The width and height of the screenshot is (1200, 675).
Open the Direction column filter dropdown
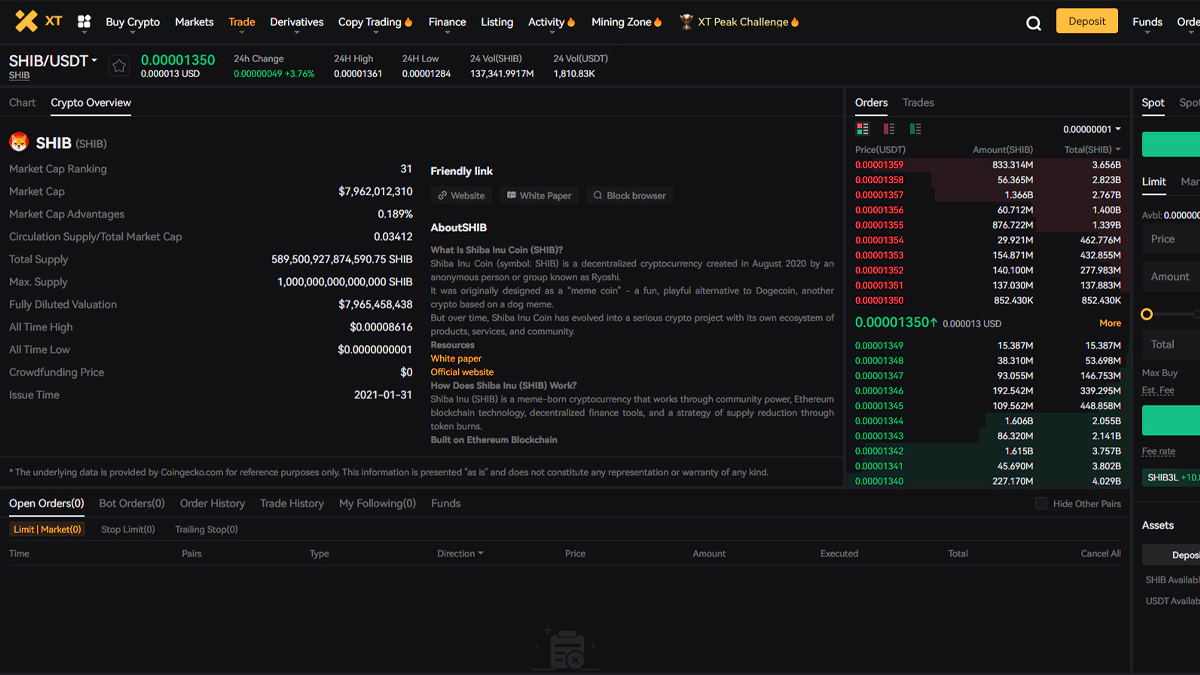click(460, 553)
